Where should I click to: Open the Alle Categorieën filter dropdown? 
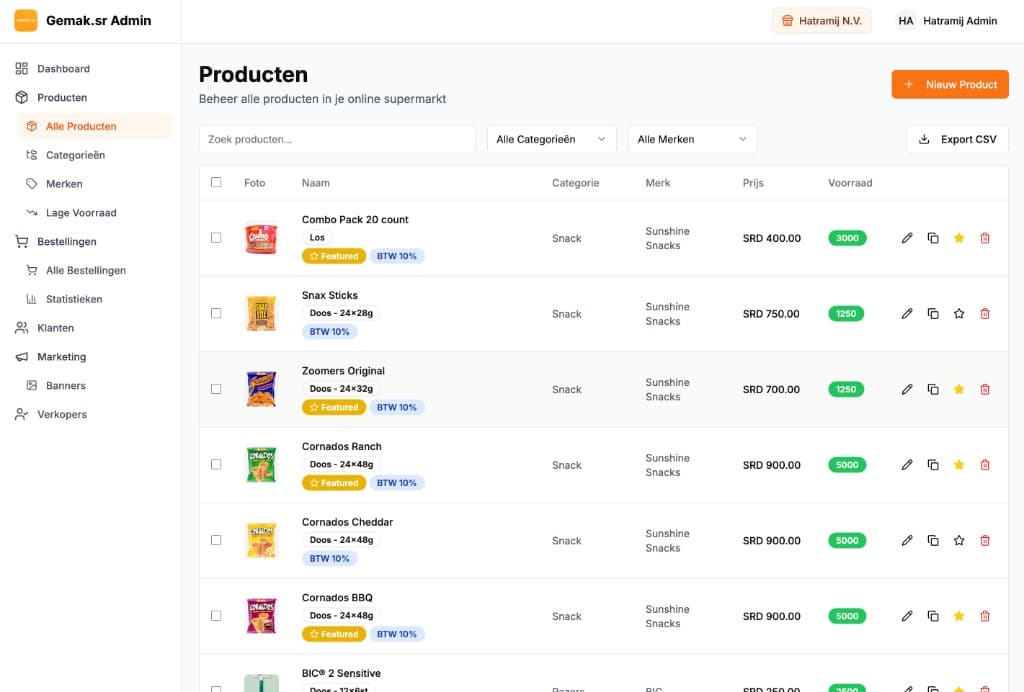552,139
